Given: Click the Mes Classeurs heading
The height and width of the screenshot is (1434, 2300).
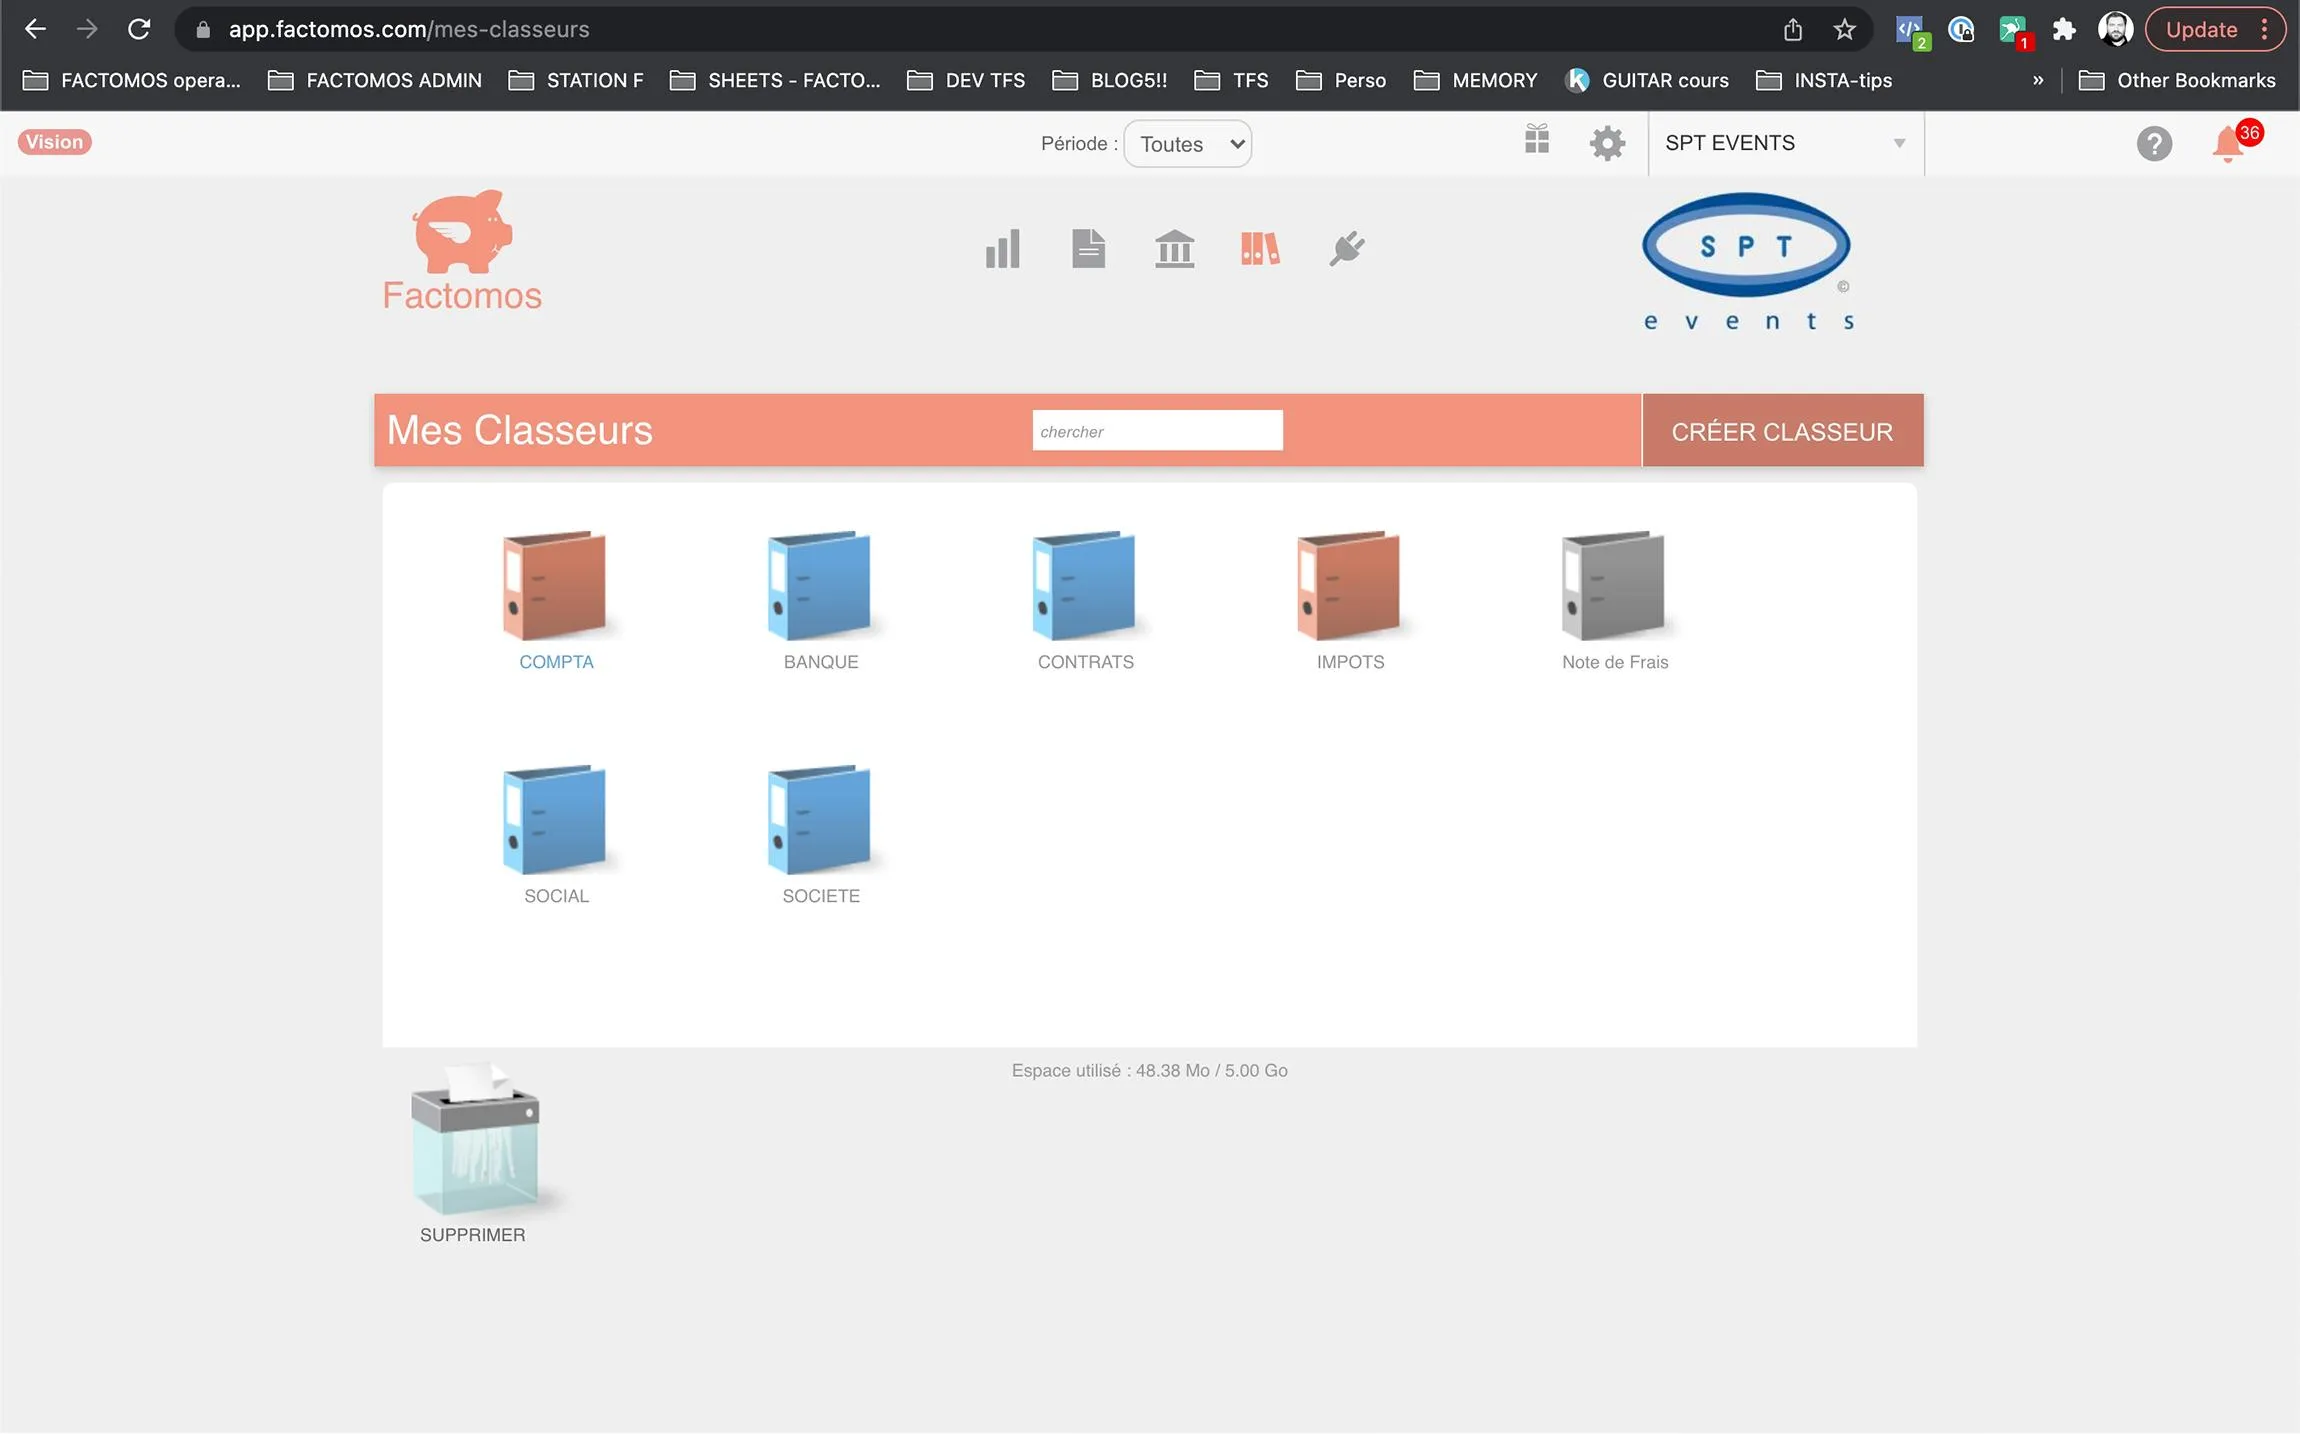Looking at the screenshot, I should (519, 430).
